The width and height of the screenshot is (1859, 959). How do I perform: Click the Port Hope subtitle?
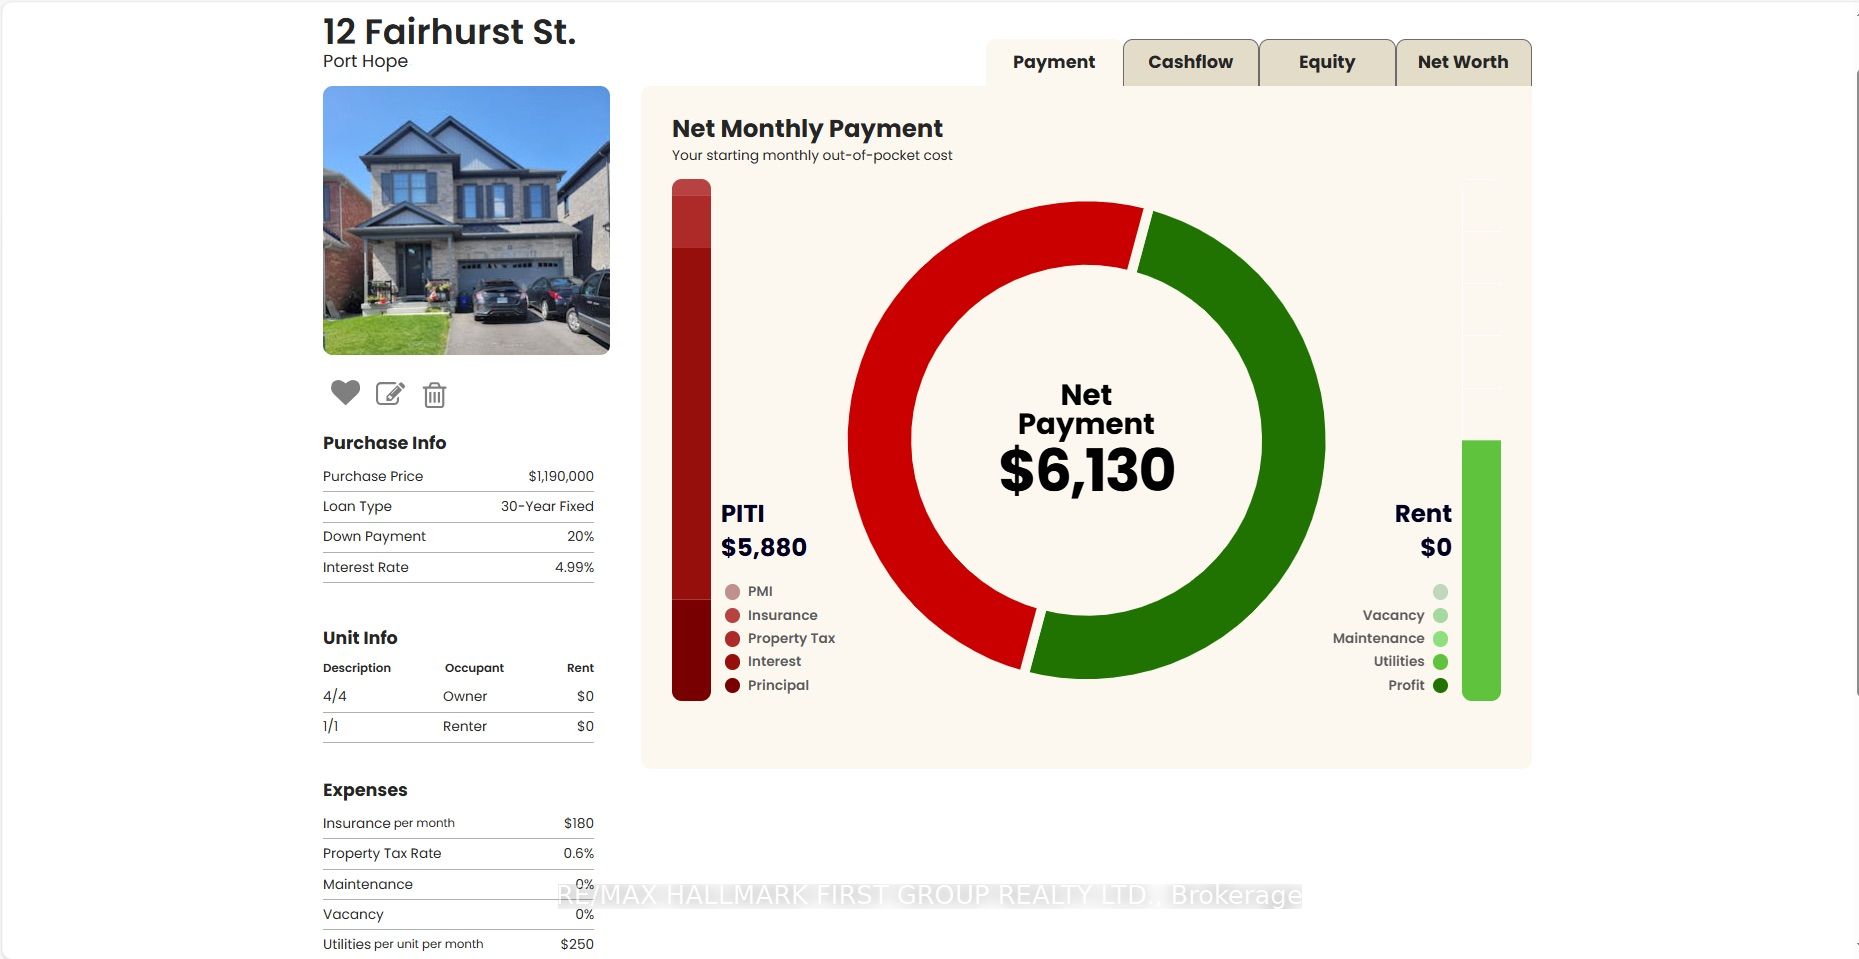365,61
